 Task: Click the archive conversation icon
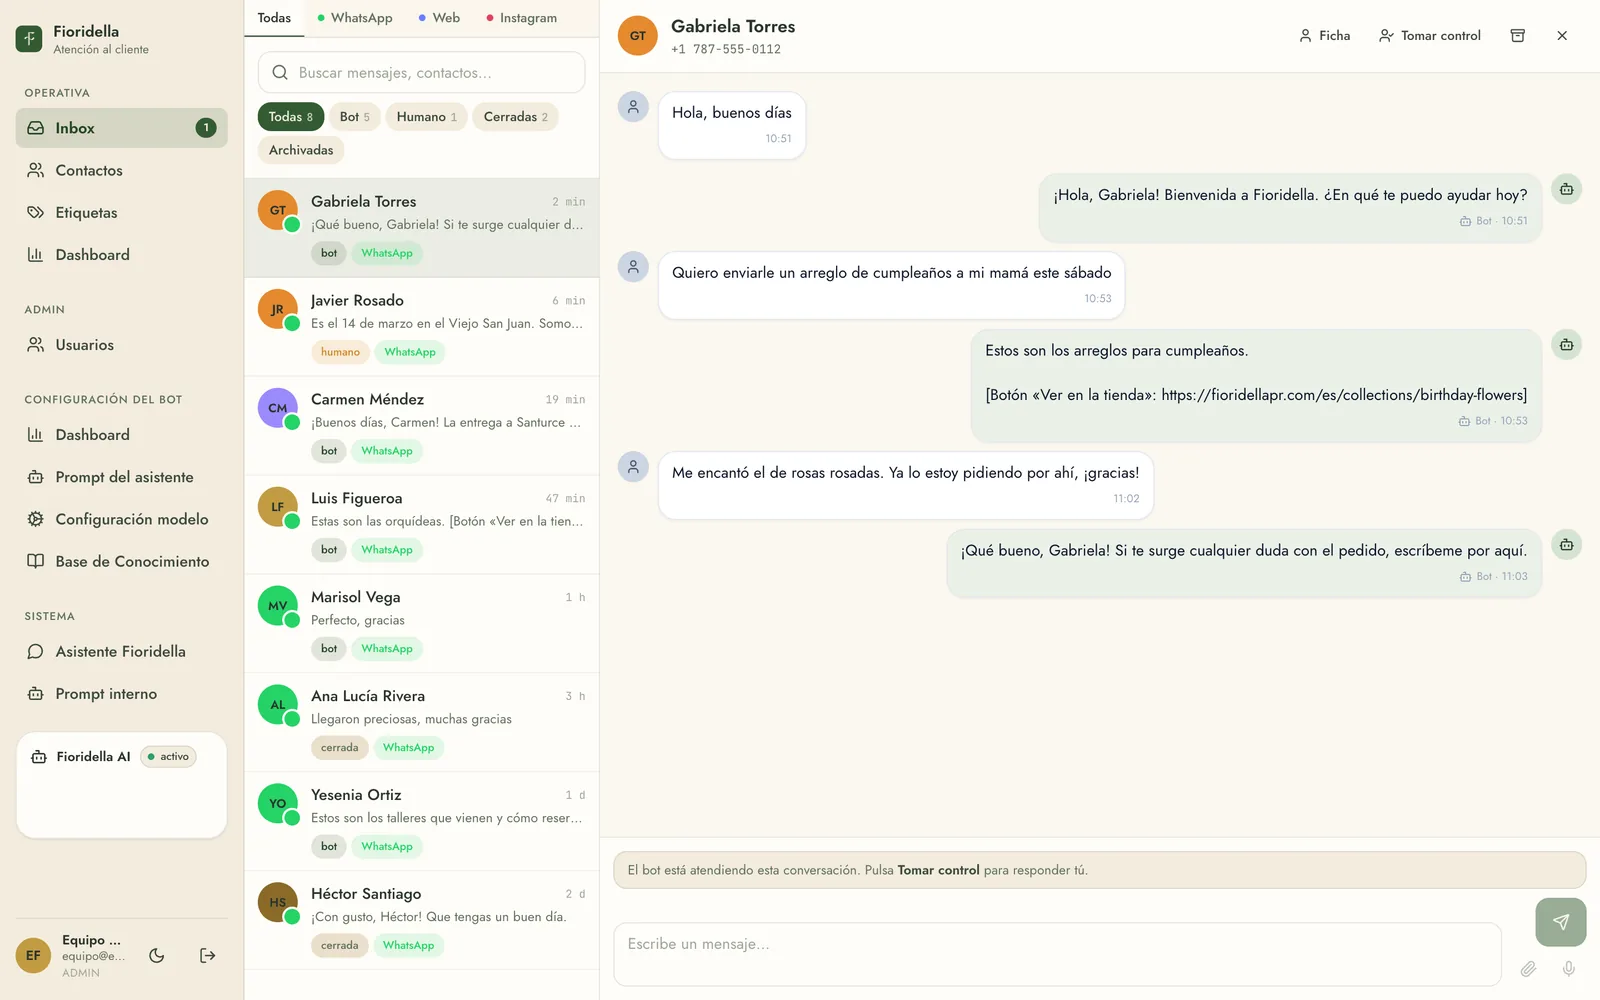[1517, 35]
